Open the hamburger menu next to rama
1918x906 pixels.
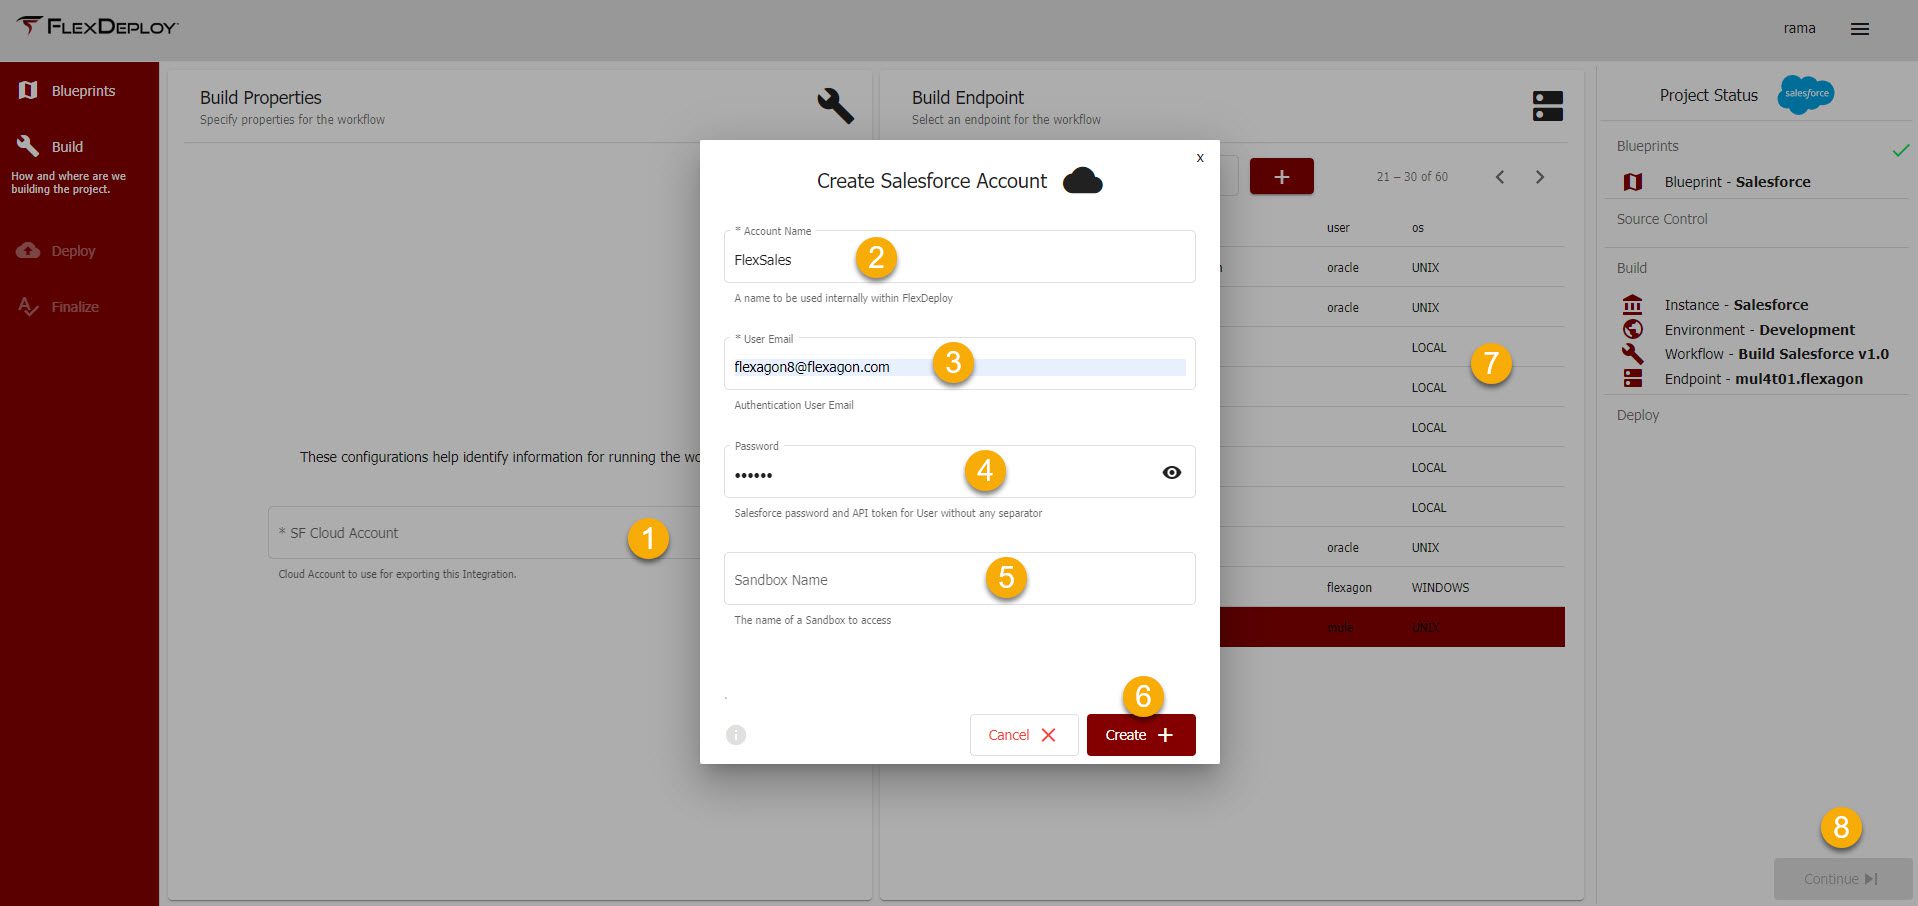pos(1859,29)
